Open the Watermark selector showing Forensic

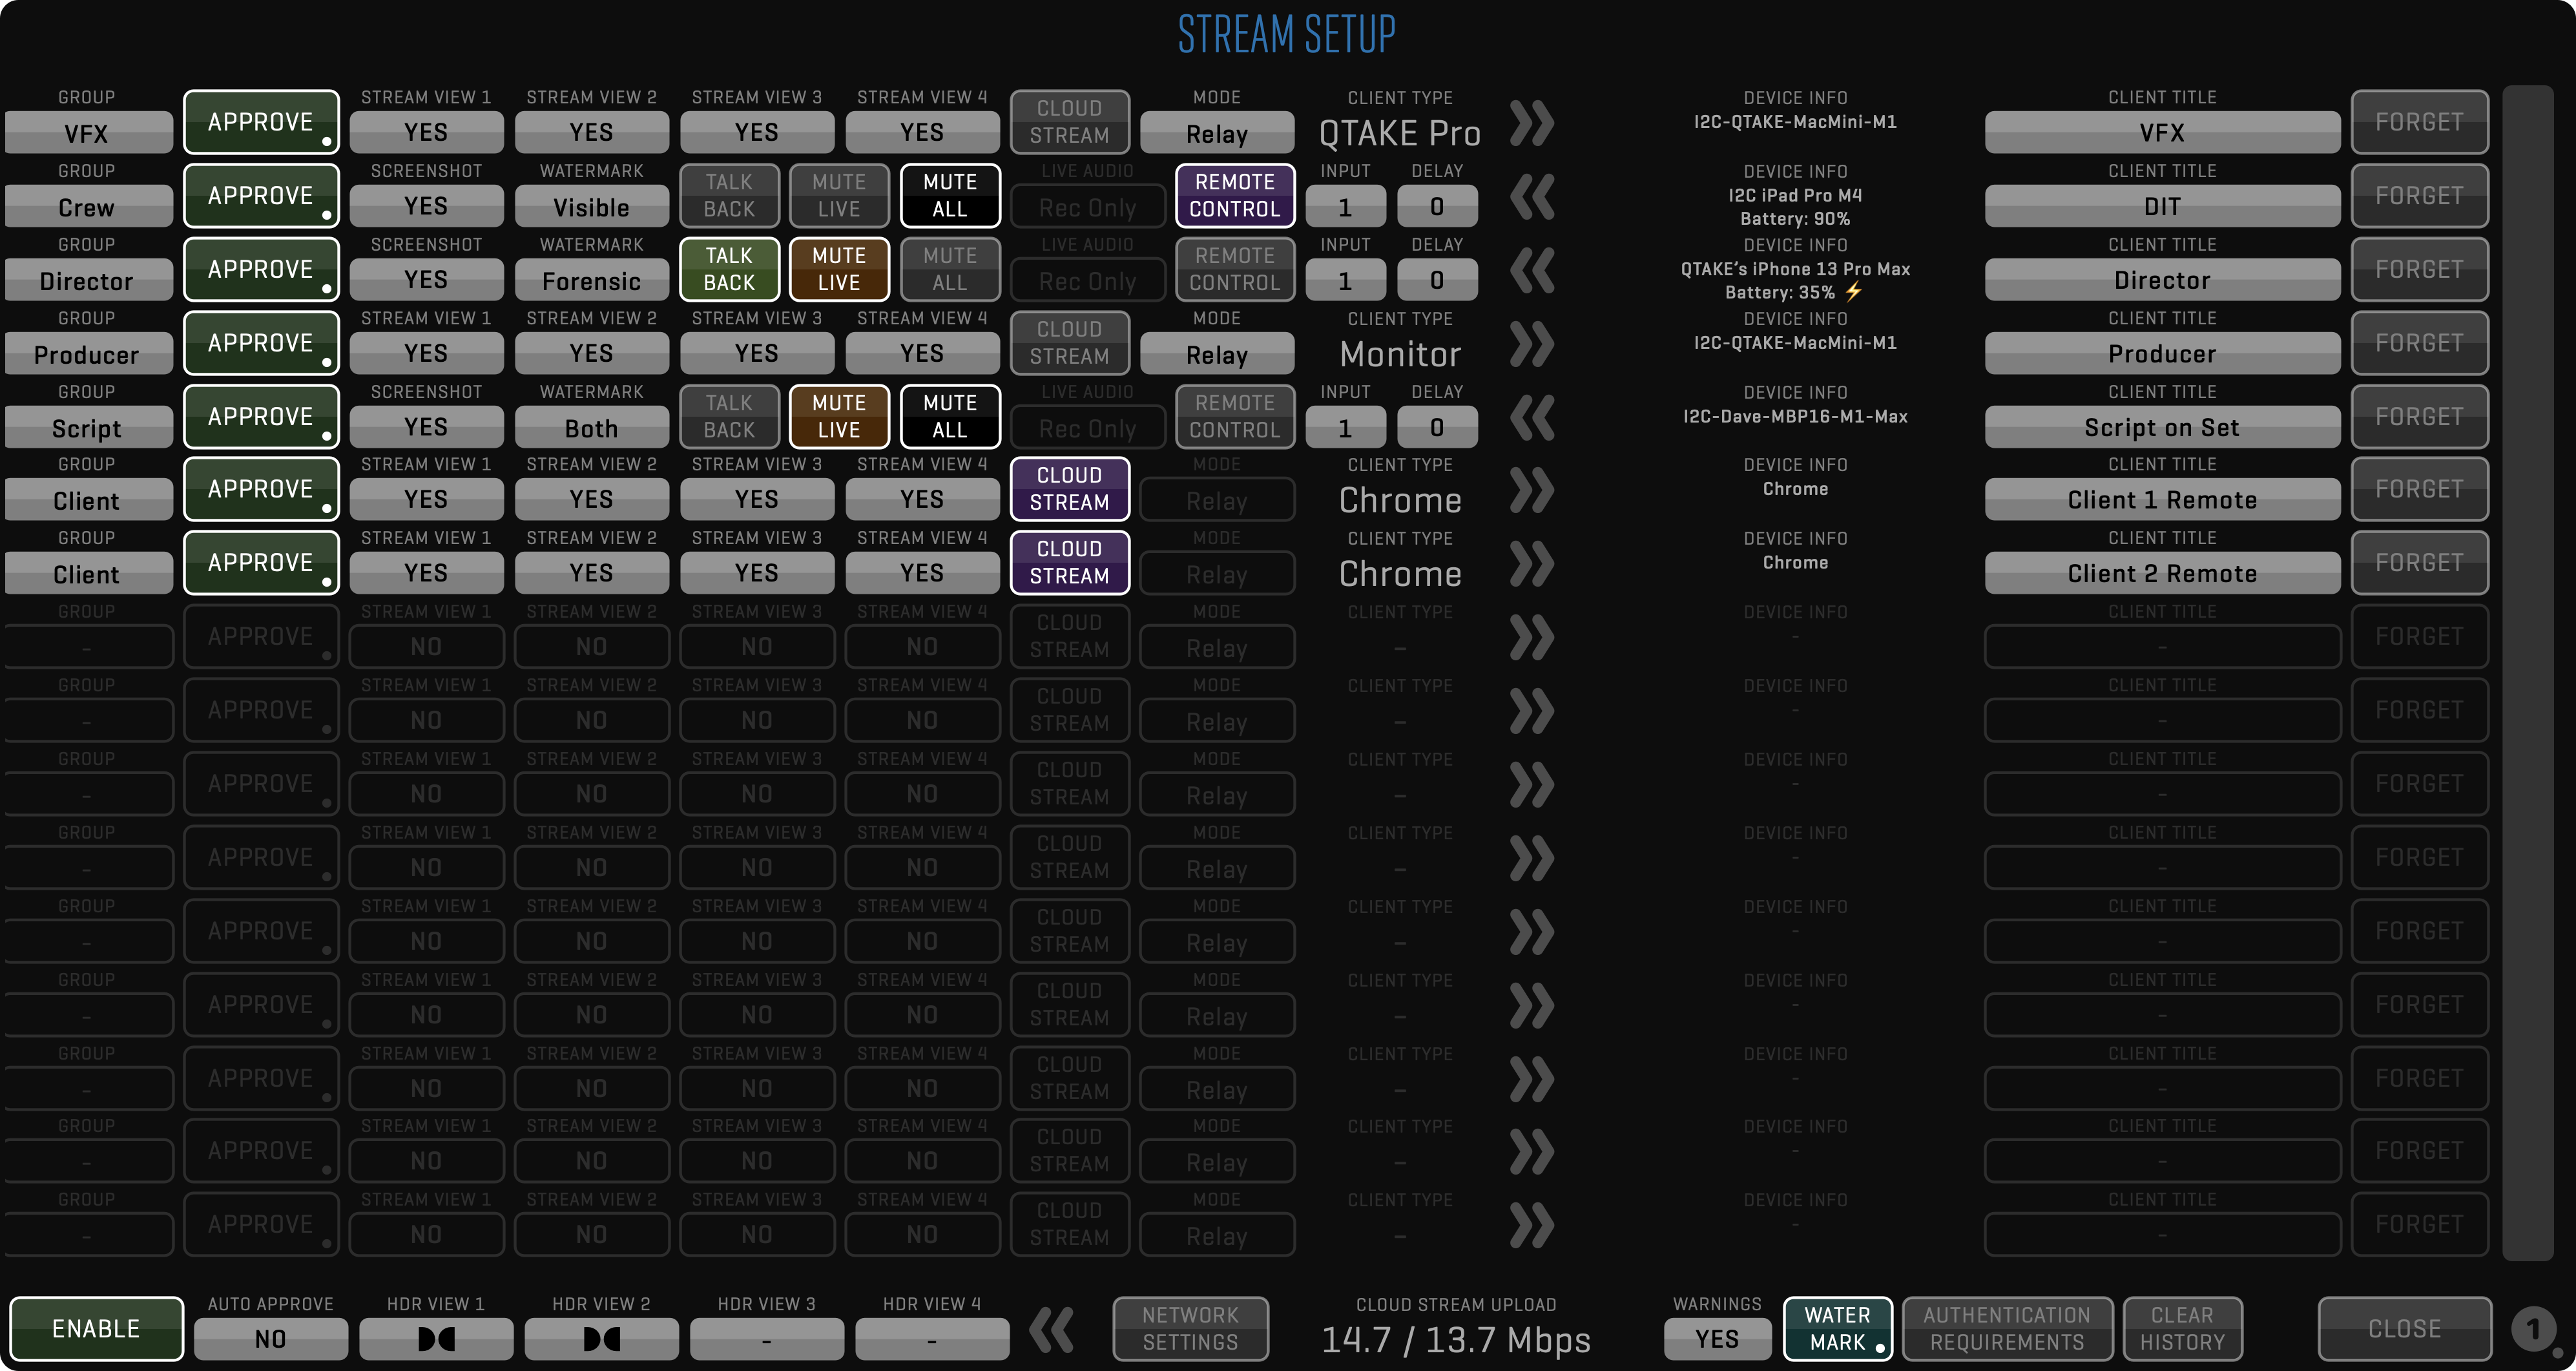click(591, 281)
